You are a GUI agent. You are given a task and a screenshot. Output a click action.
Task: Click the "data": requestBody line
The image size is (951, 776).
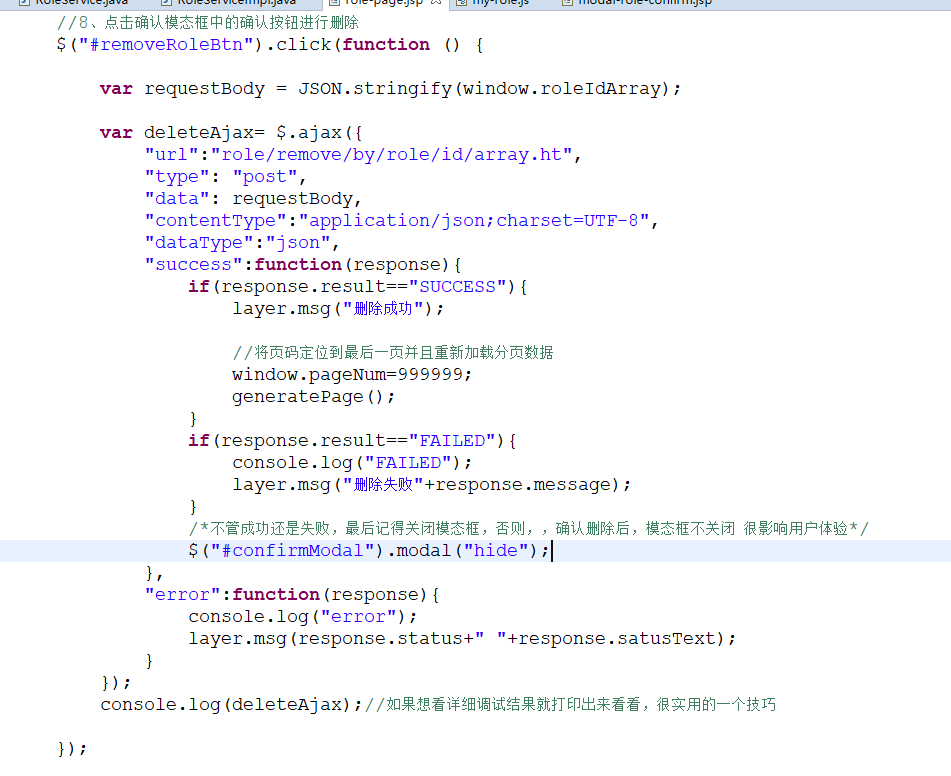pyautogui.click(x=253, y=199)
